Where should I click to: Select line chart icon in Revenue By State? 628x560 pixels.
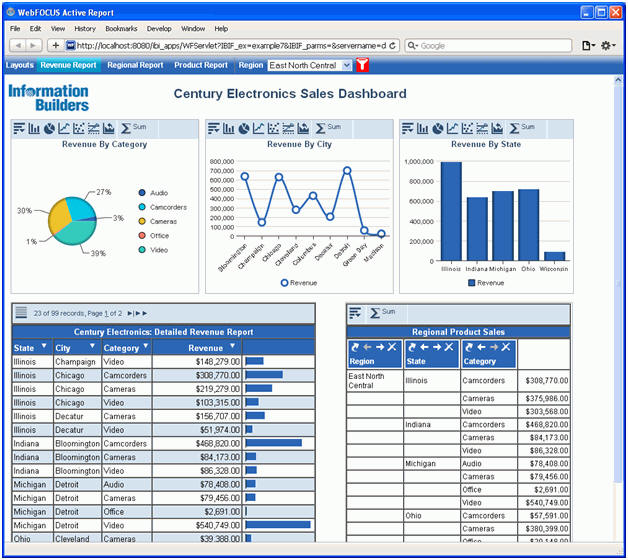pos(453,128)
